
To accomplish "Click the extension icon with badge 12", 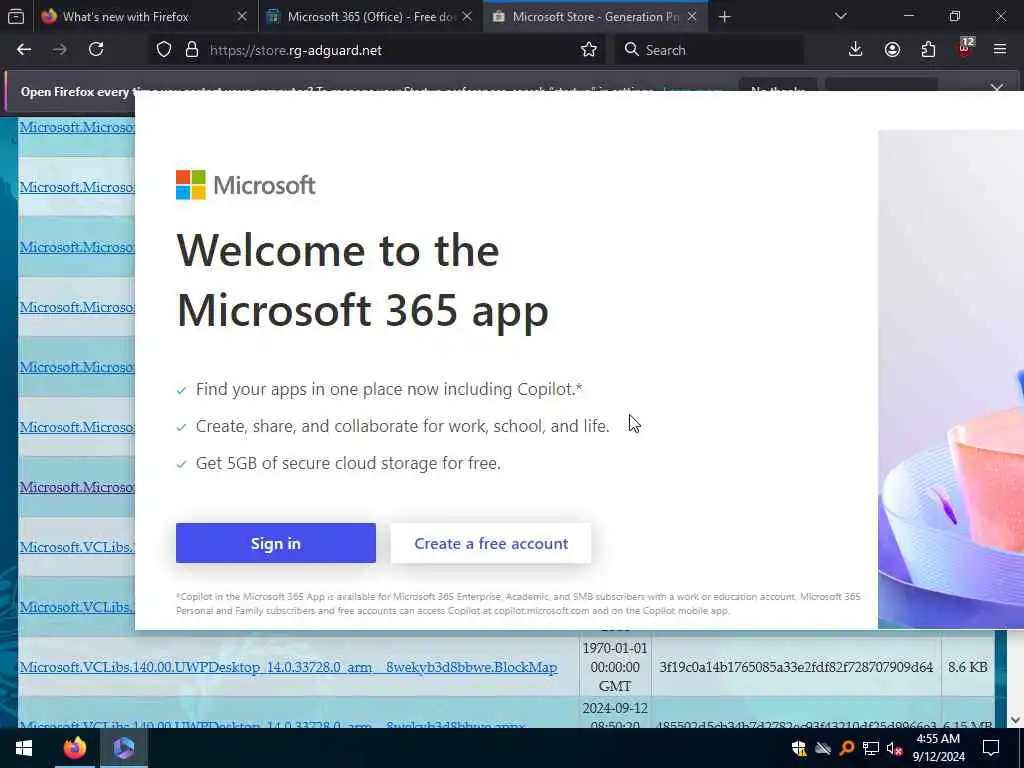I will [x=965, y=48].
